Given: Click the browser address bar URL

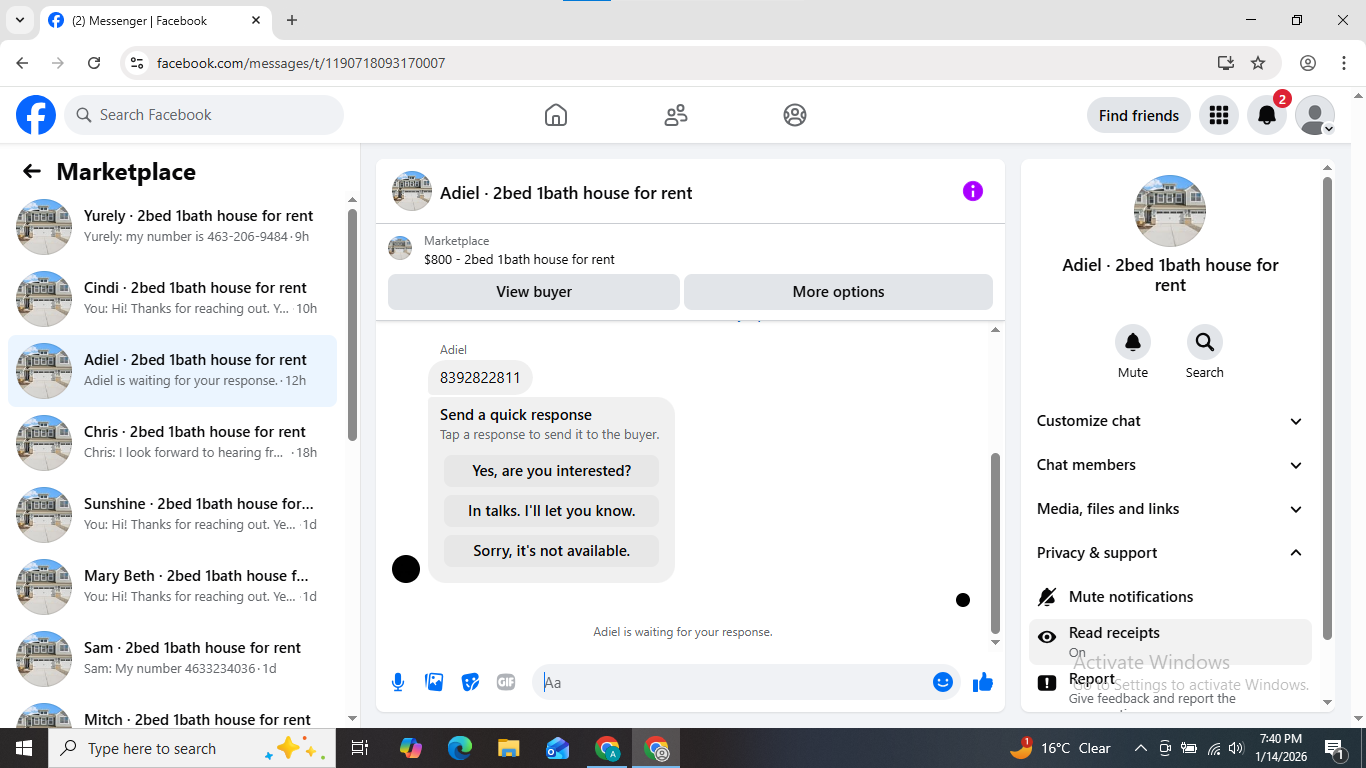Looking at the screenshot, I should pos(301,63).
